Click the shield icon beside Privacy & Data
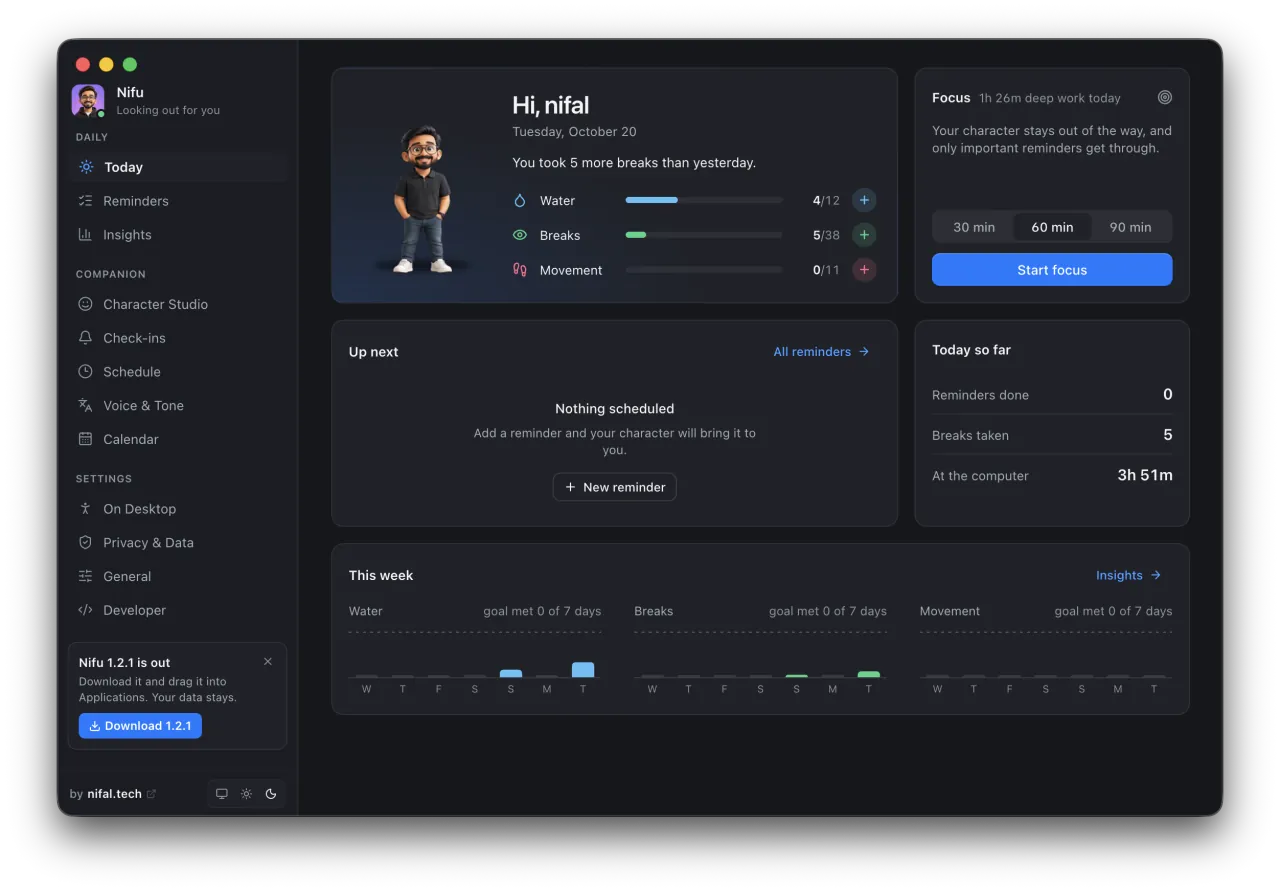The image size is (1280, 892). tap(85, 543)
